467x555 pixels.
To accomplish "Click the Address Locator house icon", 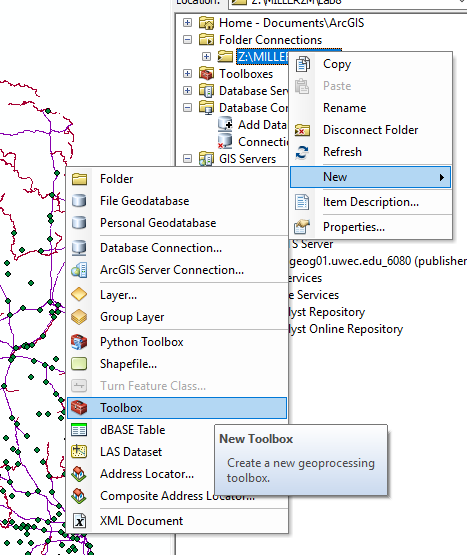I will coord(79,474).
